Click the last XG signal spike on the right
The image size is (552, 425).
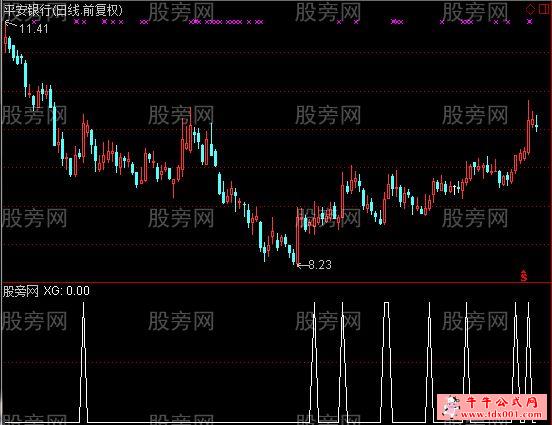[x=528, y=362]
